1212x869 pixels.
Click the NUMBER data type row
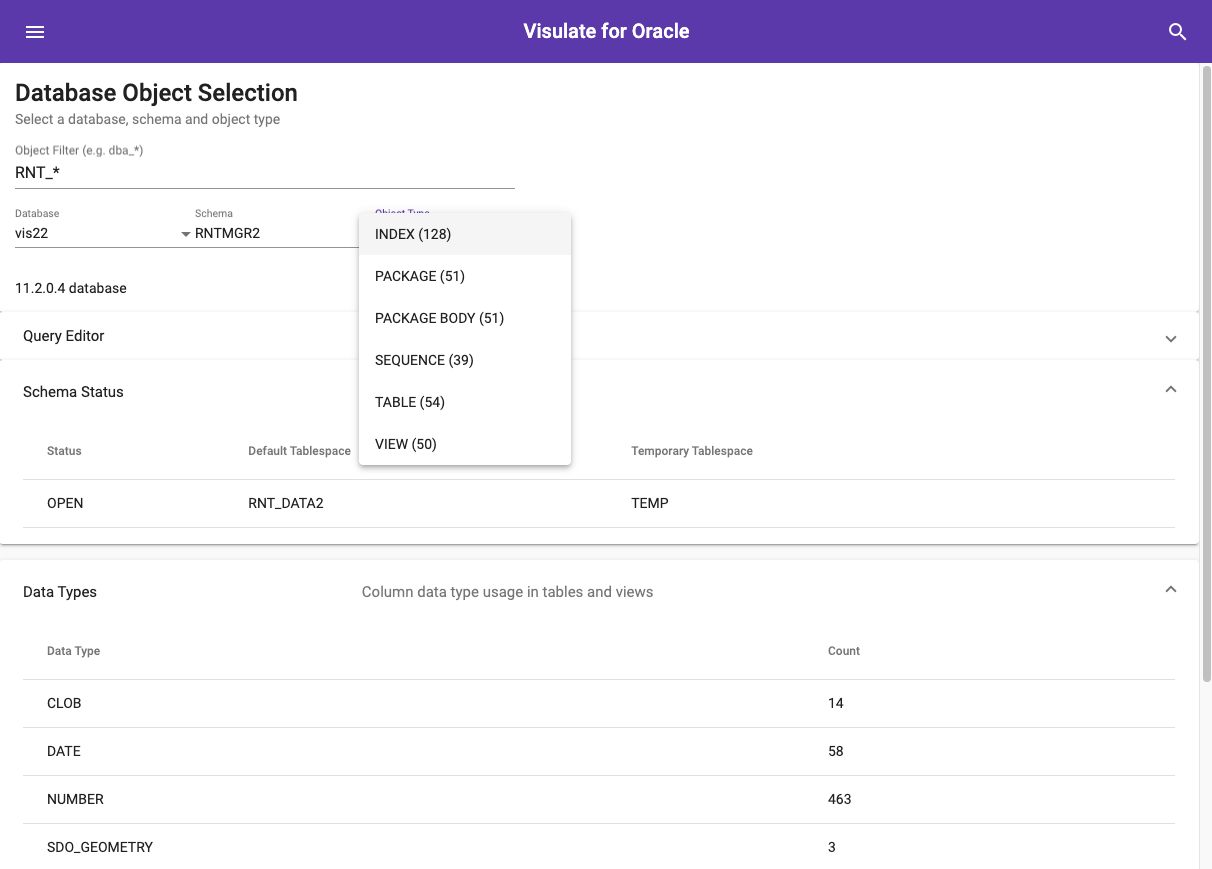[76, 799]
